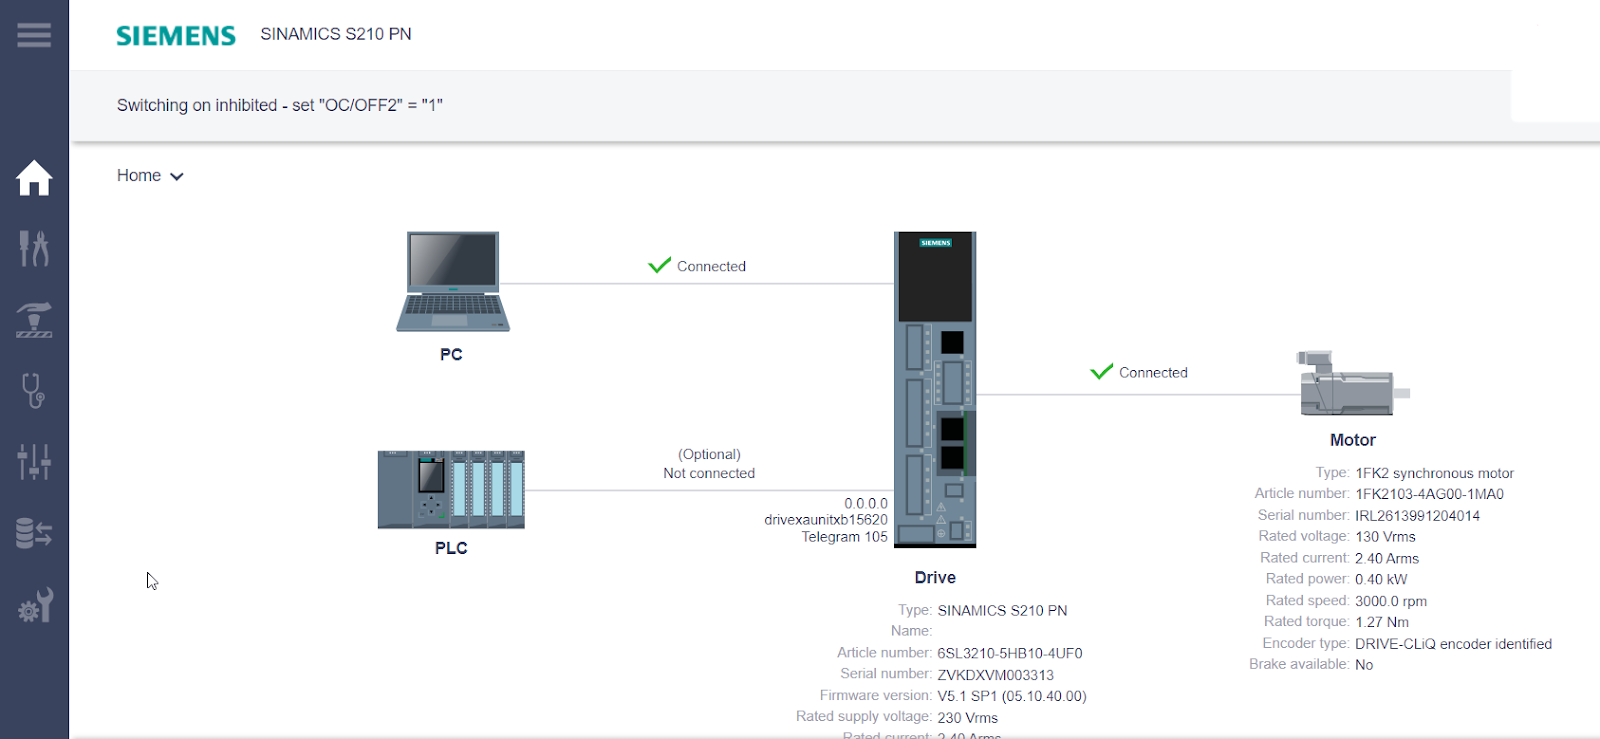Click motor rated current 2.40 Arms

1387,559
